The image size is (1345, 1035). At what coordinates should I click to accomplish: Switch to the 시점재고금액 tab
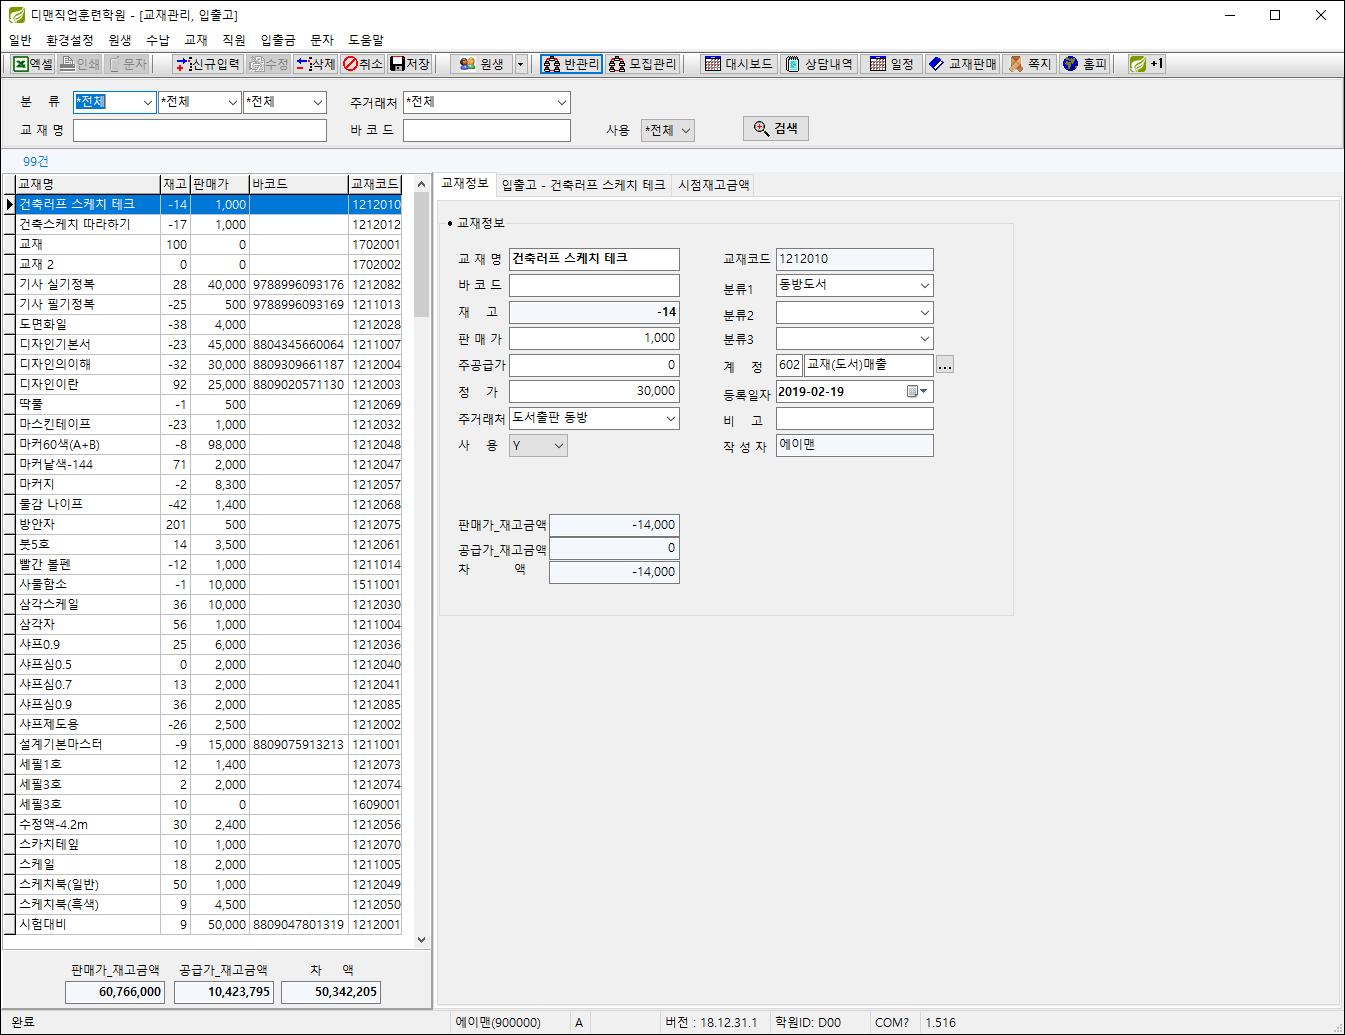coord(714,185)
